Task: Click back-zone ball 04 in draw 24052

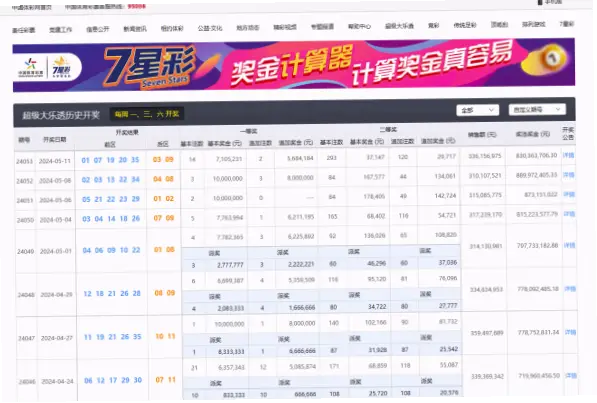Action: click(x=157, y=179)
